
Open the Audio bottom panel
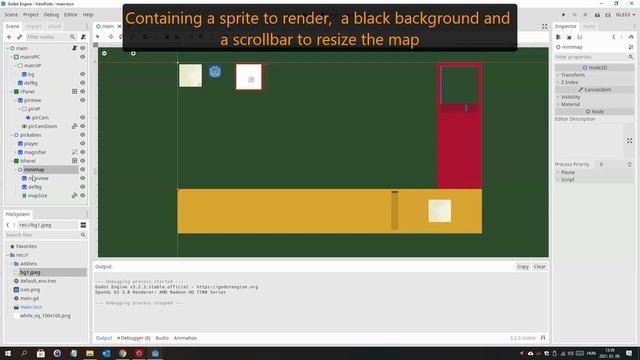(x=162, y=338)
